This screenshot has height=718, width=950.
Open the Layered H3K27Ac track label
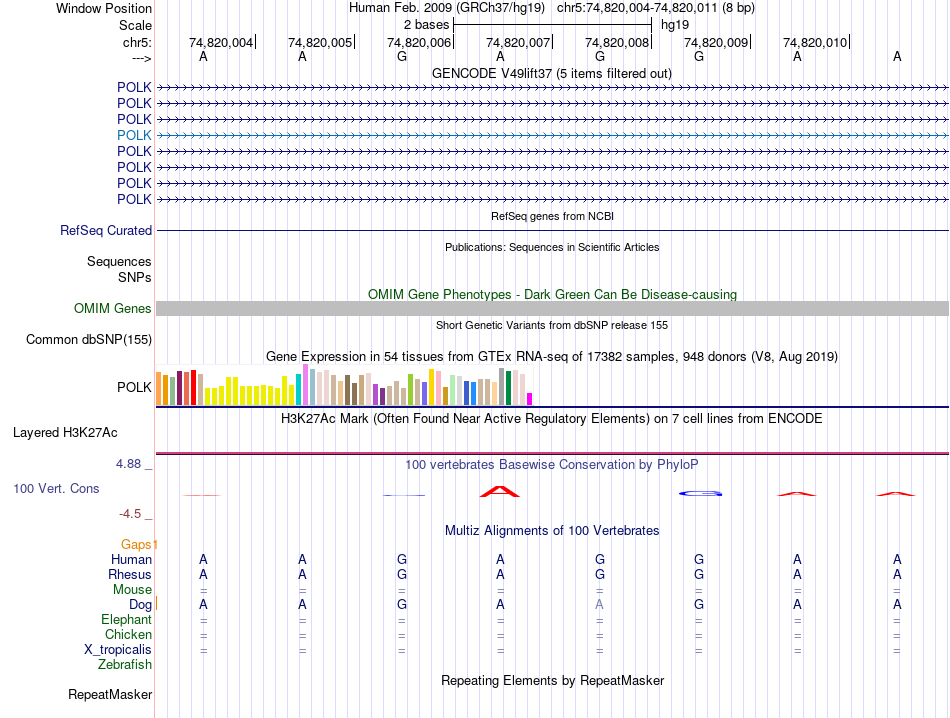click(65, 433)
